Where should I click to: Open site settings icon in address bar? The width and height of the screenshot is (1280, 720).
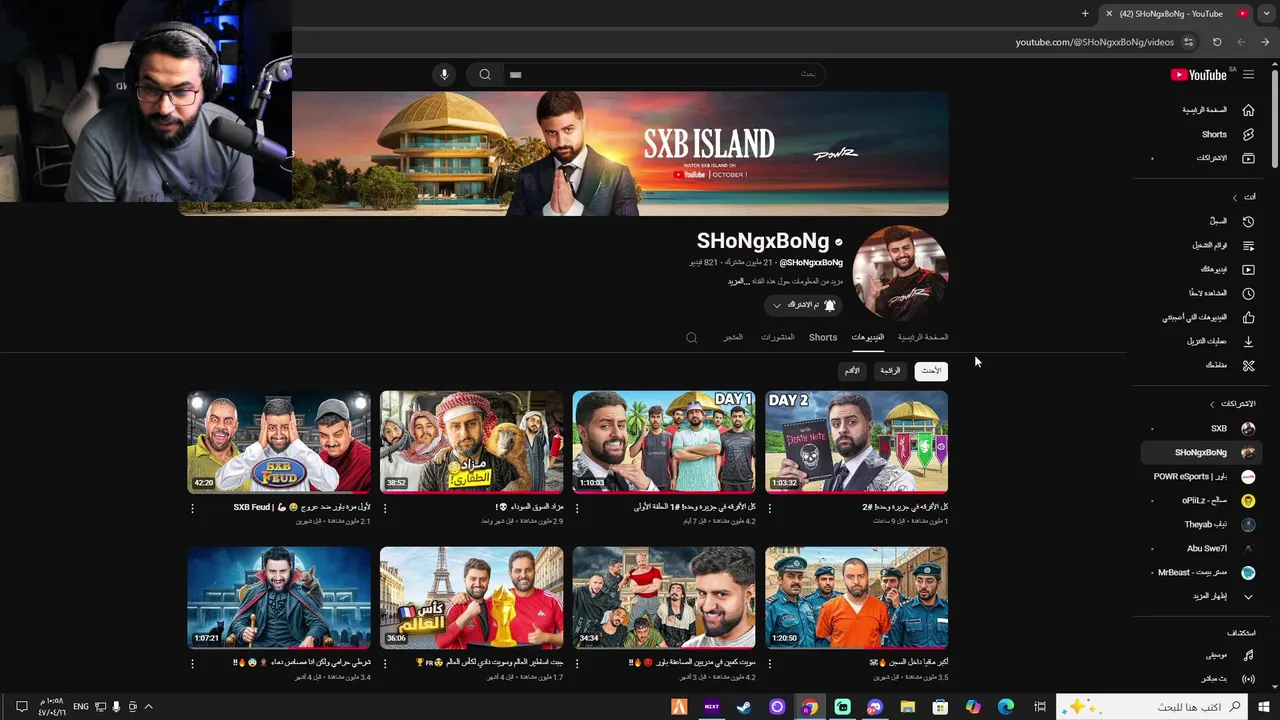coord(1188,42)
